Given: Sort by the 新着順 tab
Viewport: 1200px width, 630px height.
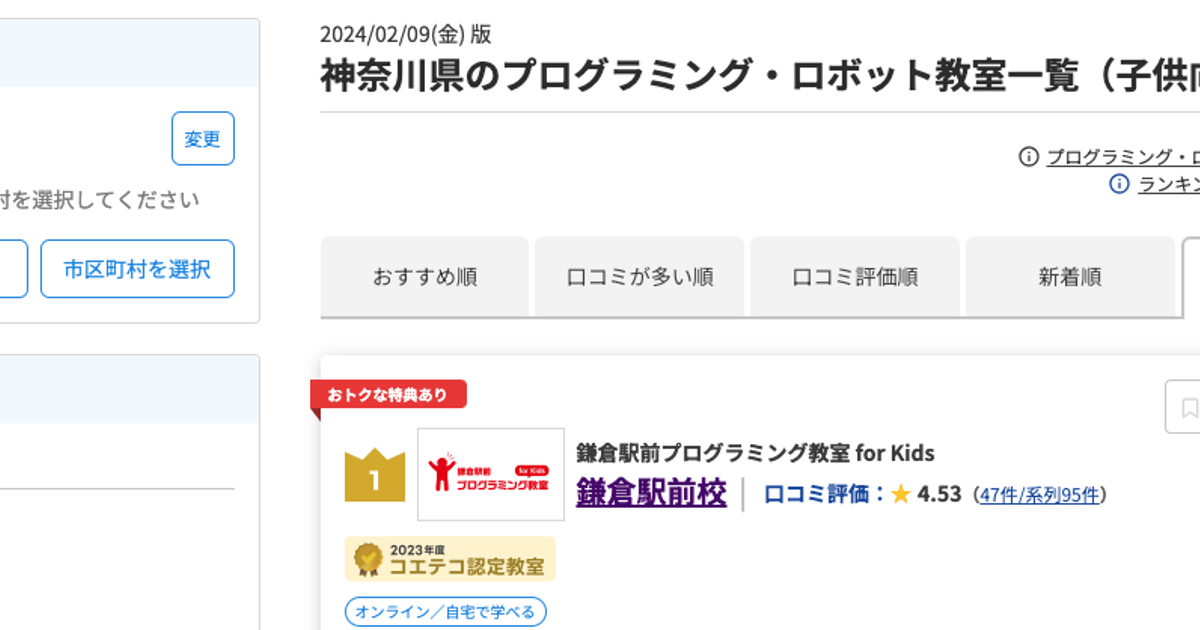Looking at the screenshot, I should point(1070,277).
